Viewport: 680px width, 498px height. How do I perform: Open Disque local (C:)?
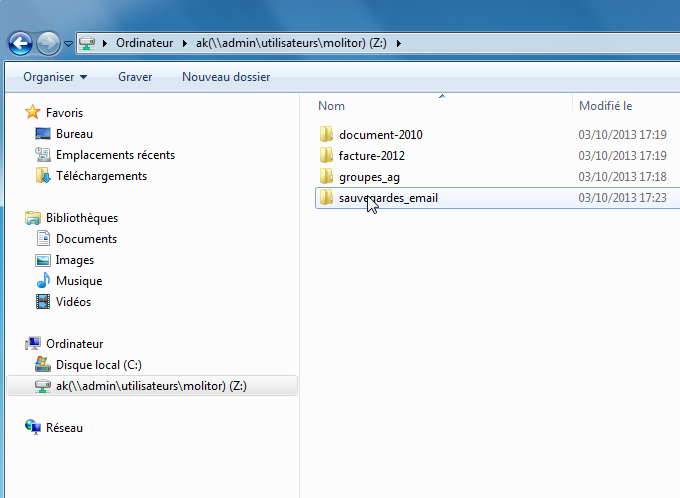[x=99, y=365]
